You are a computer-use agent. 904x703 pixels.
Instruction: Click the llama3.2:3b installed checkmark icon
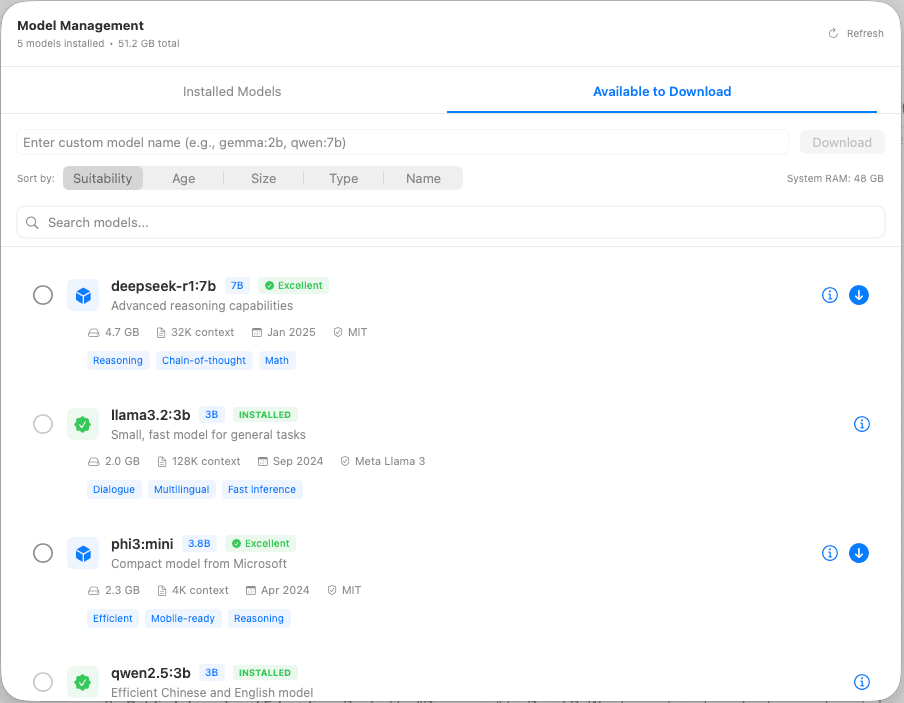[x=83, y=424]
